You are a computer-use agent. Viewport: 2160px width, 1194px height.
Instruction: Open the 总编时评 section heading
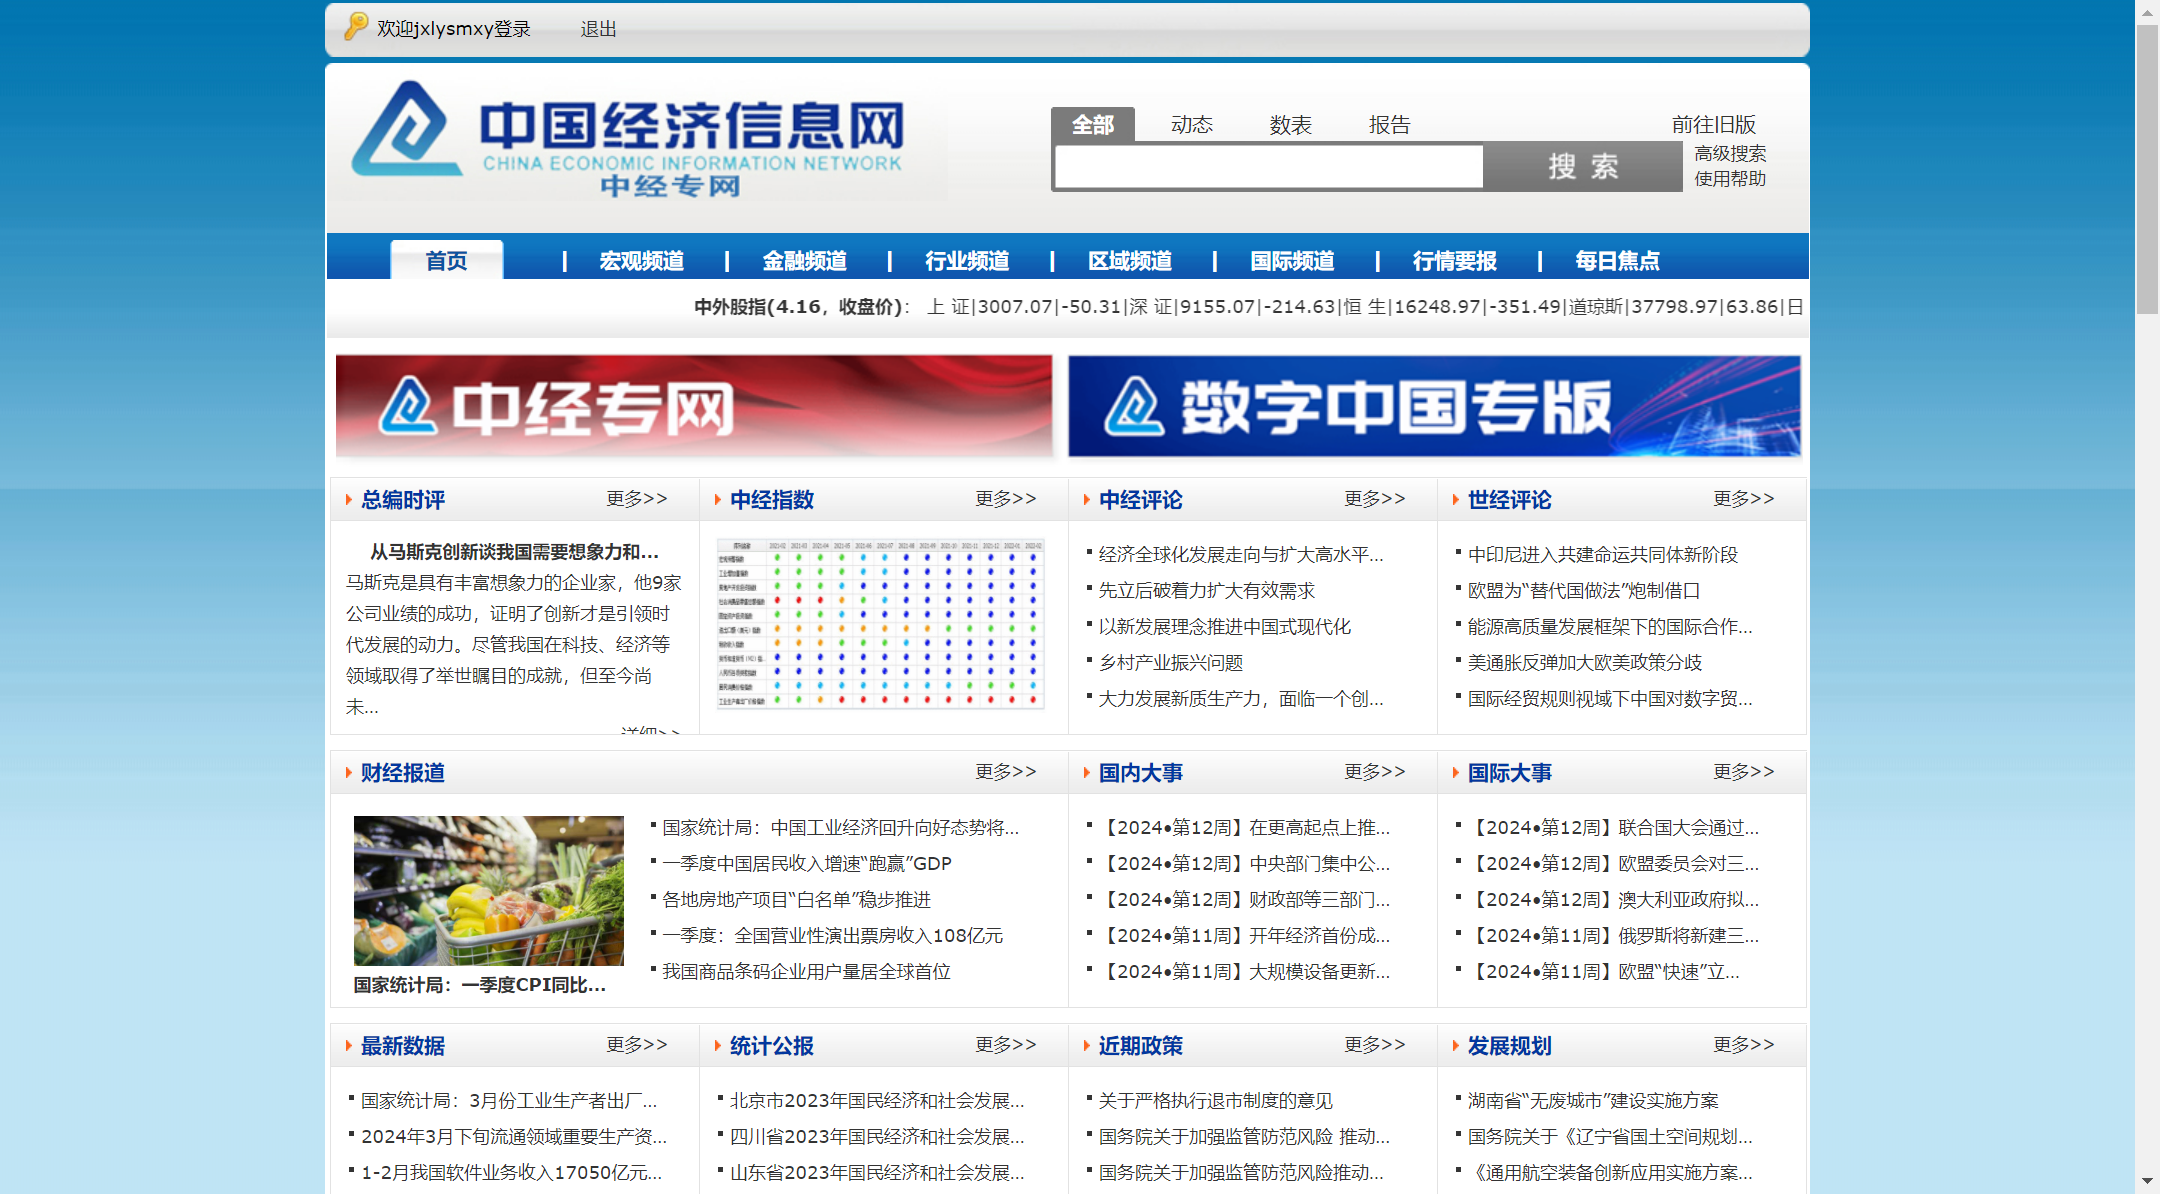click(x=403, y=499)
